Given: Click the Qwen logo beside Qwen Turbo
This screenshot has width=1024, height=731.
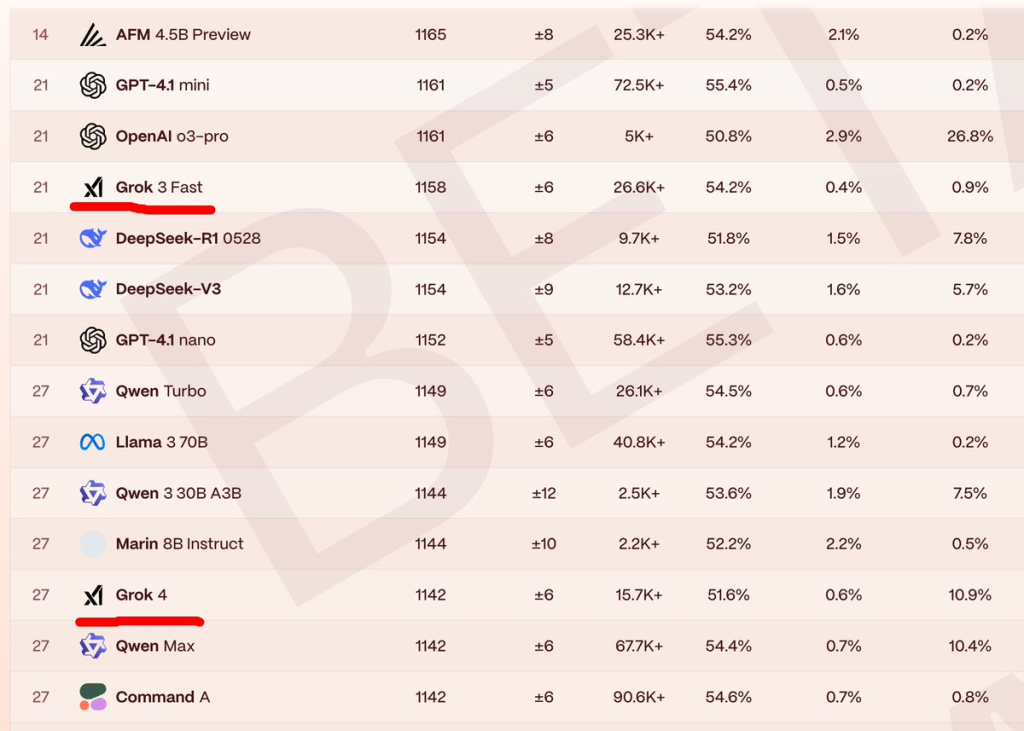Looking at the screenshot, I should [x=93, y=391].
